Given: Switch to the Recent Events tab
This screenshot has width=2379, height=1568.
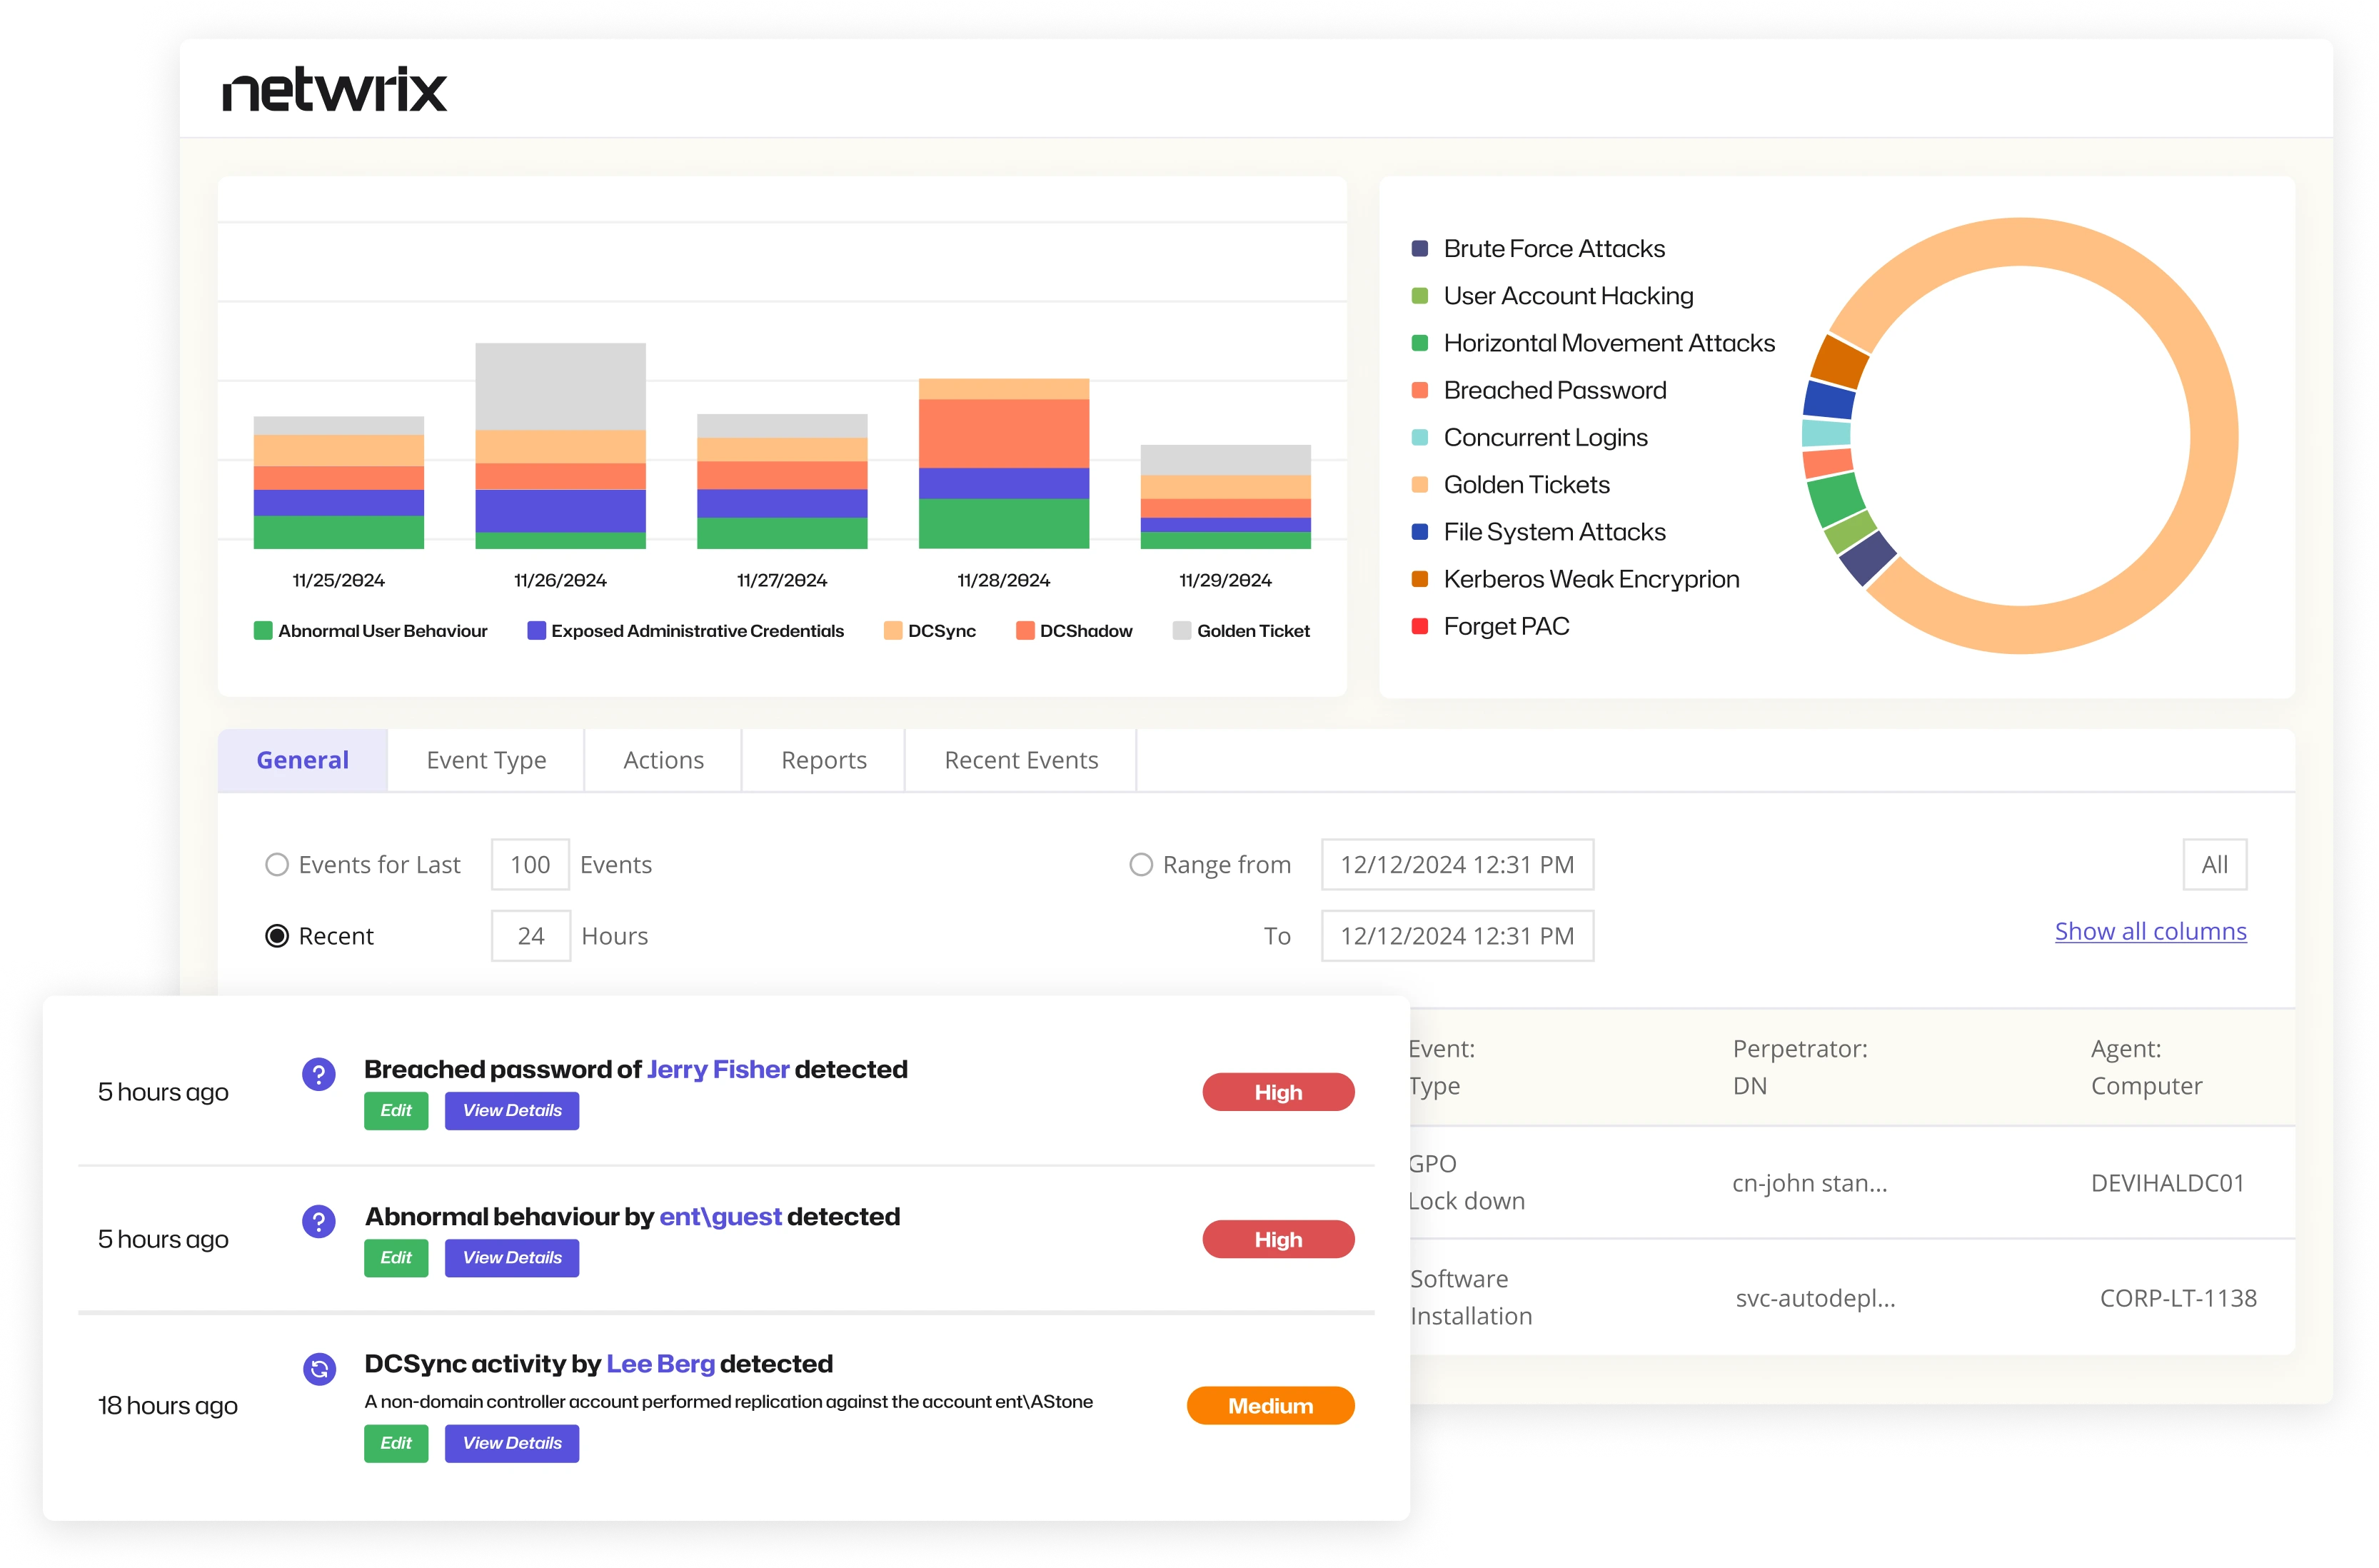Looking at the screenshot, I should tap(1021, 760).
